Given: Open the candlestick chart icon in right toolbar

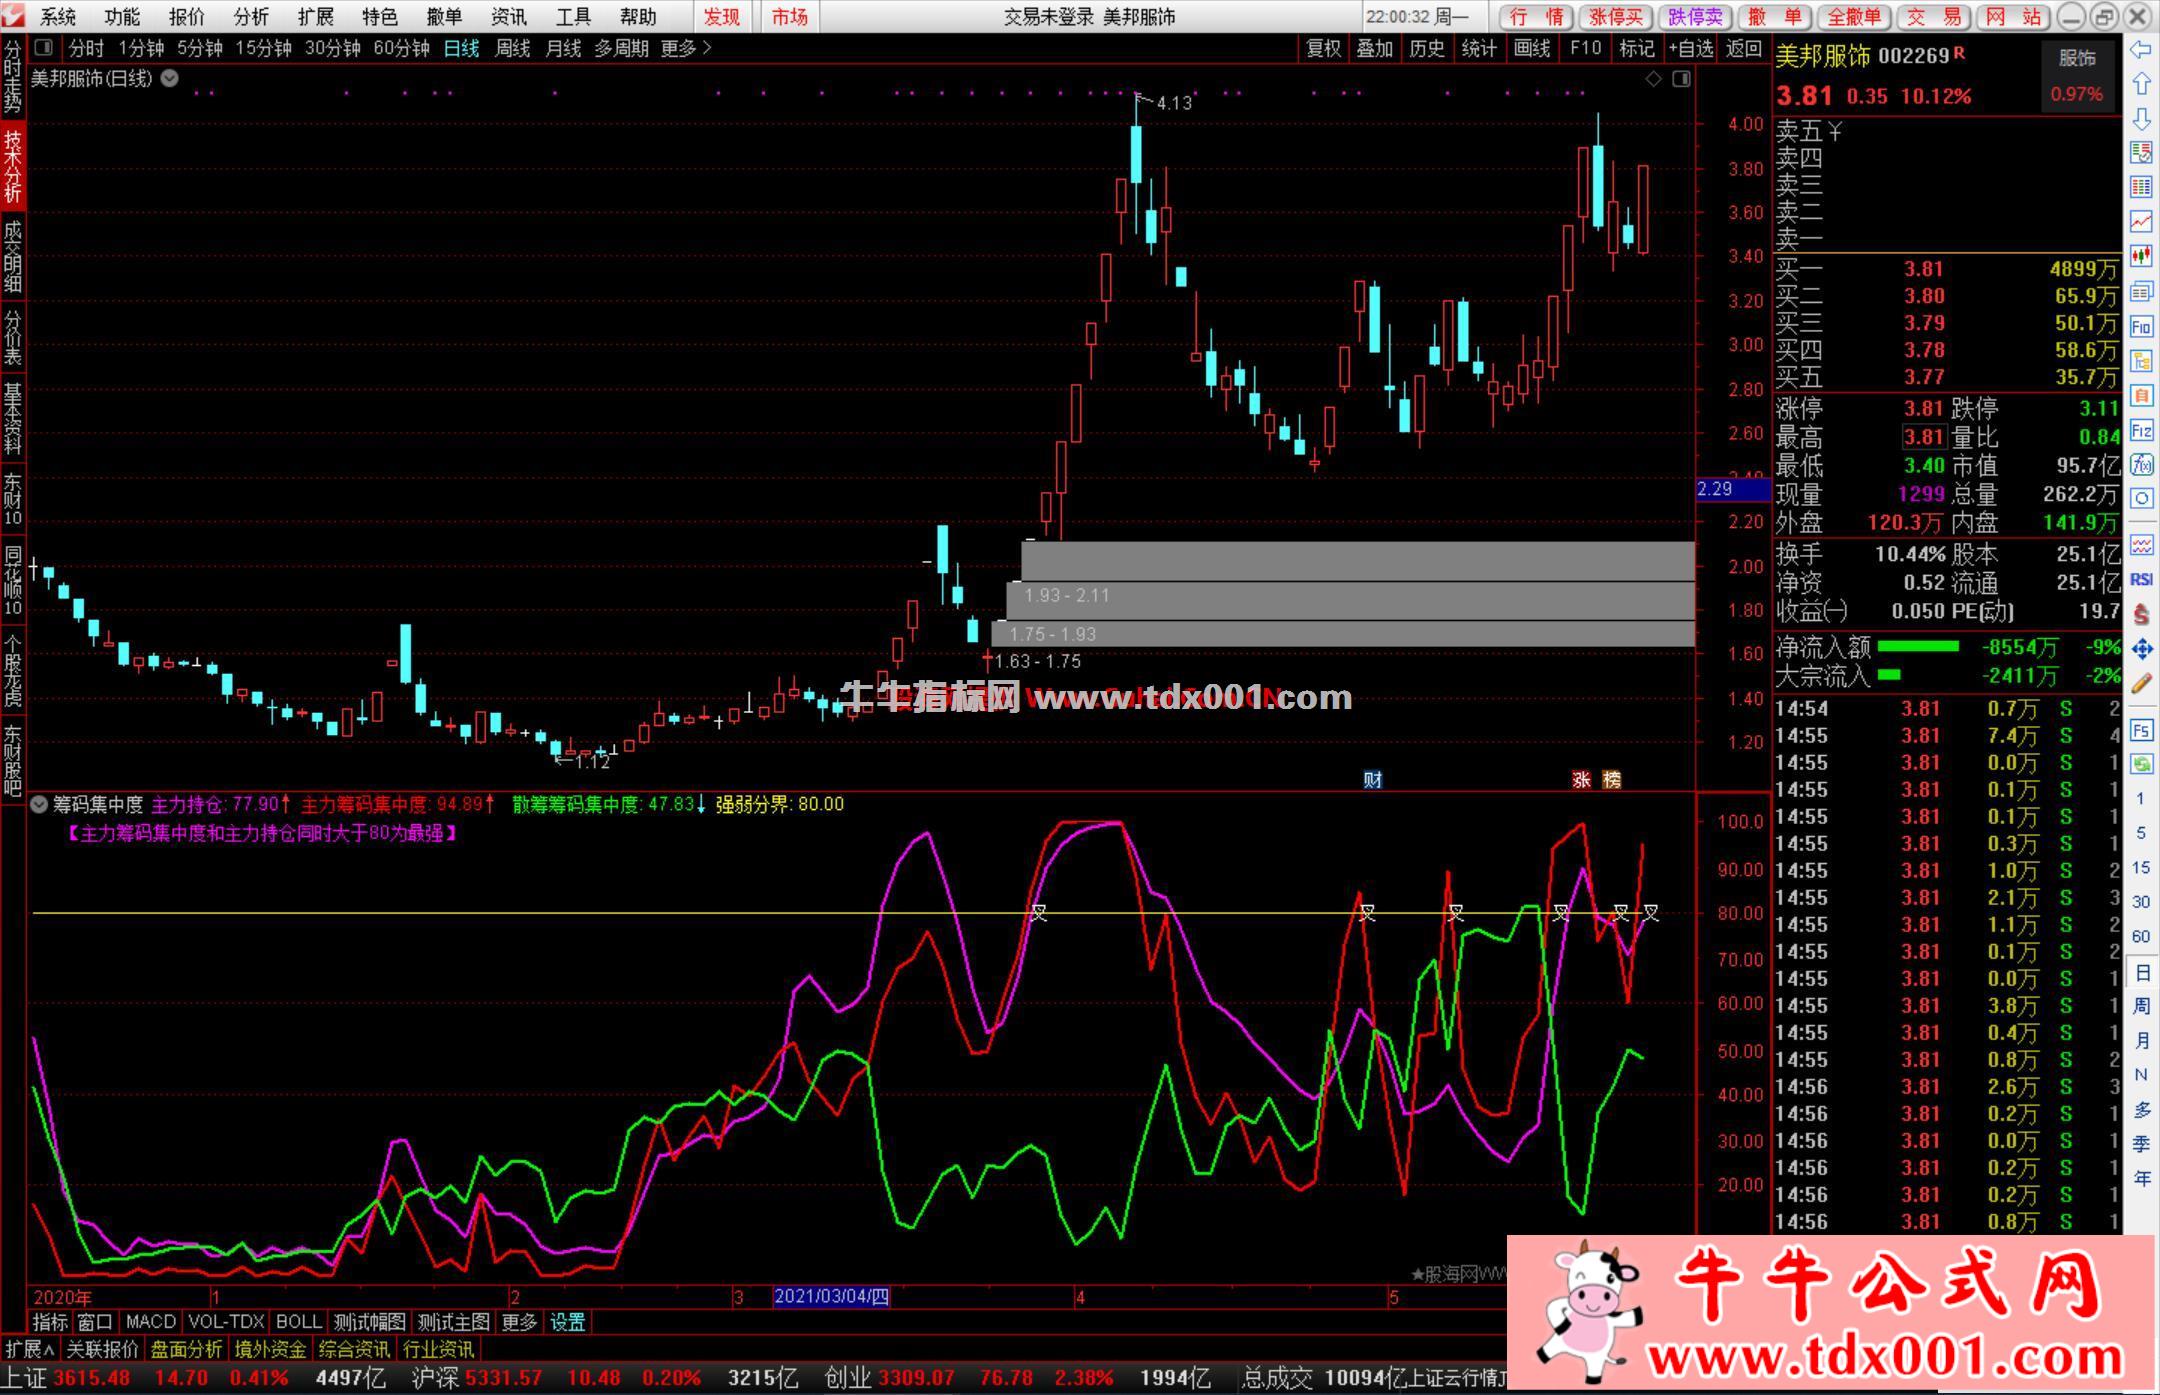Looking at the screenshot, I should coord(2141,256).
